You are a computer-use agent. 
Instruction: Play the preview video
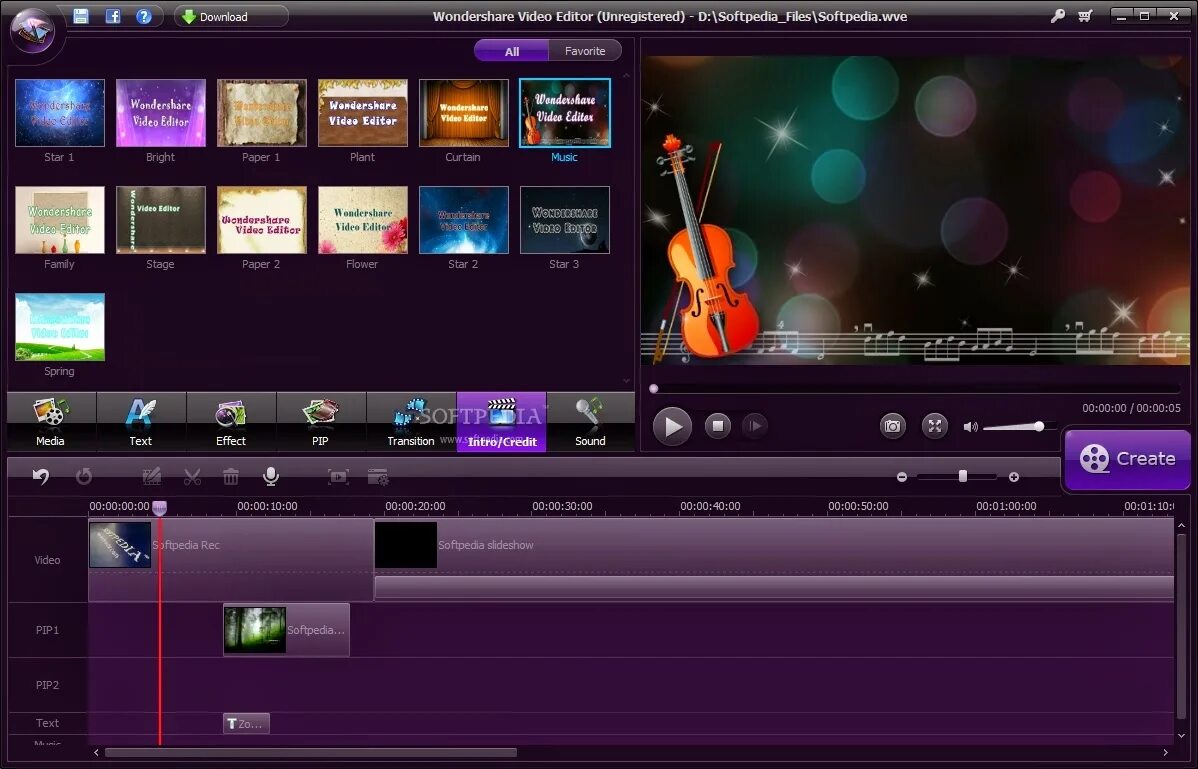(672, 426)
